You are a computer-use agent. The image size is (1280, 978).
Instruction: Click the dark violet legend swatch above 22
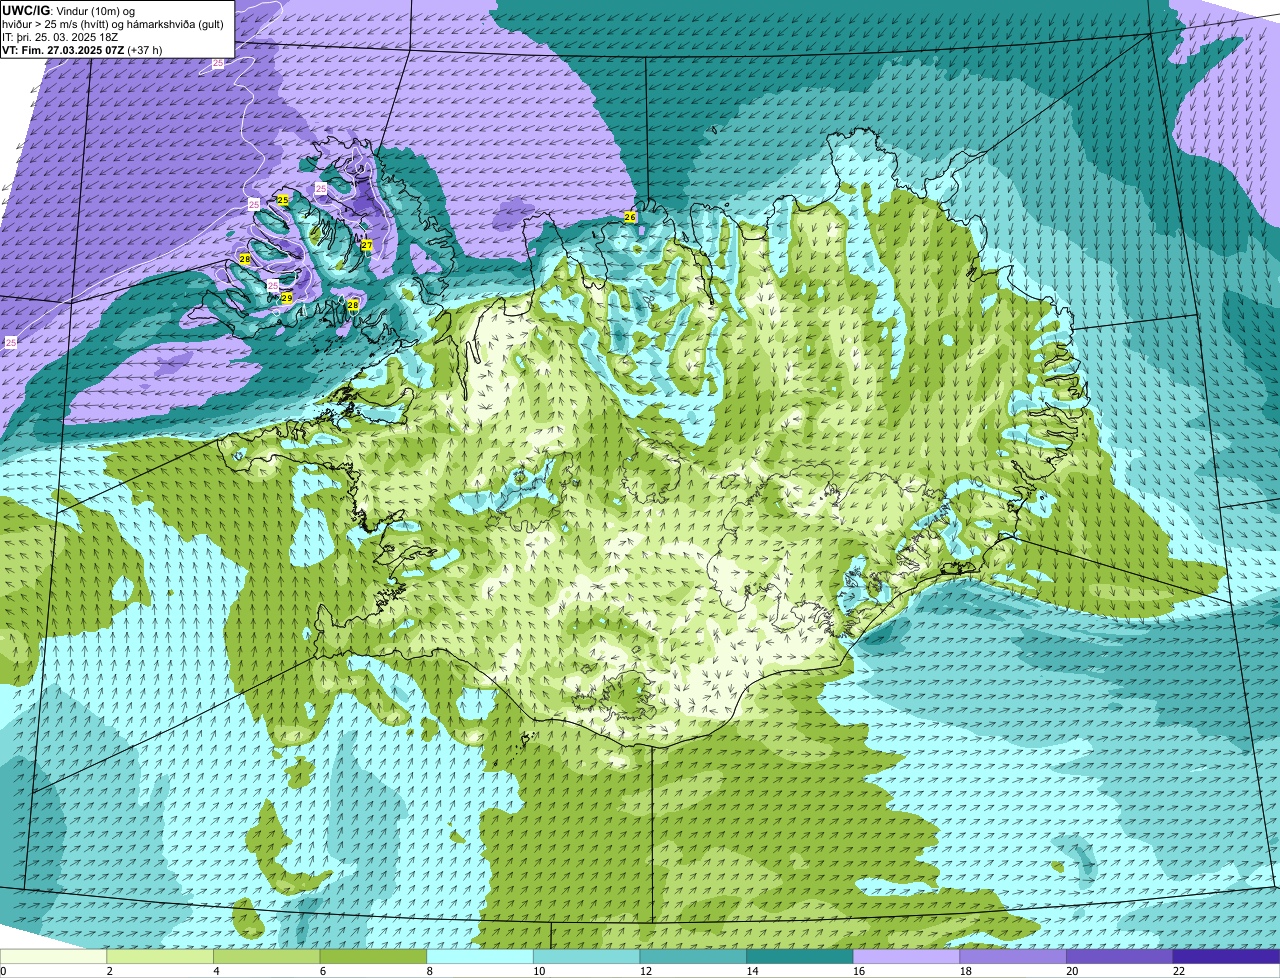pyautogui.click(x=1226, y=956)
